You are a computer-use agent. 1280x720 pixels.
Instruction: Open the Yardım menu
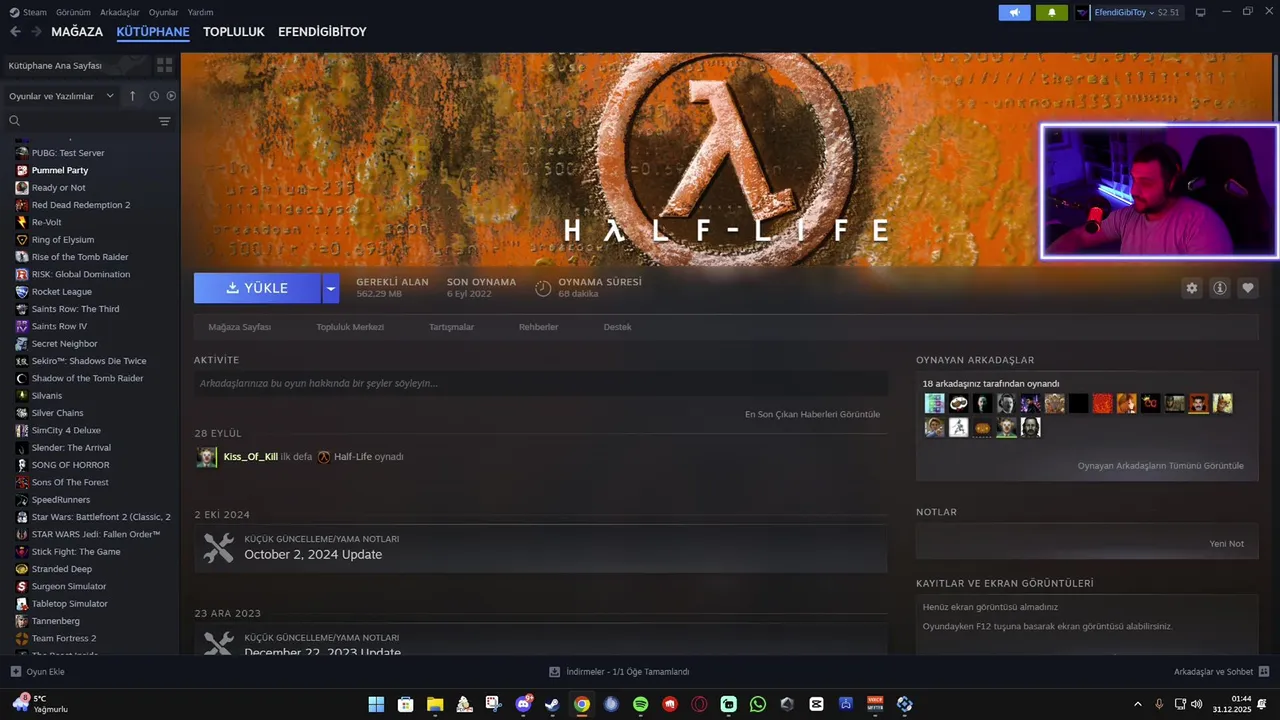(x=200, y=12)
